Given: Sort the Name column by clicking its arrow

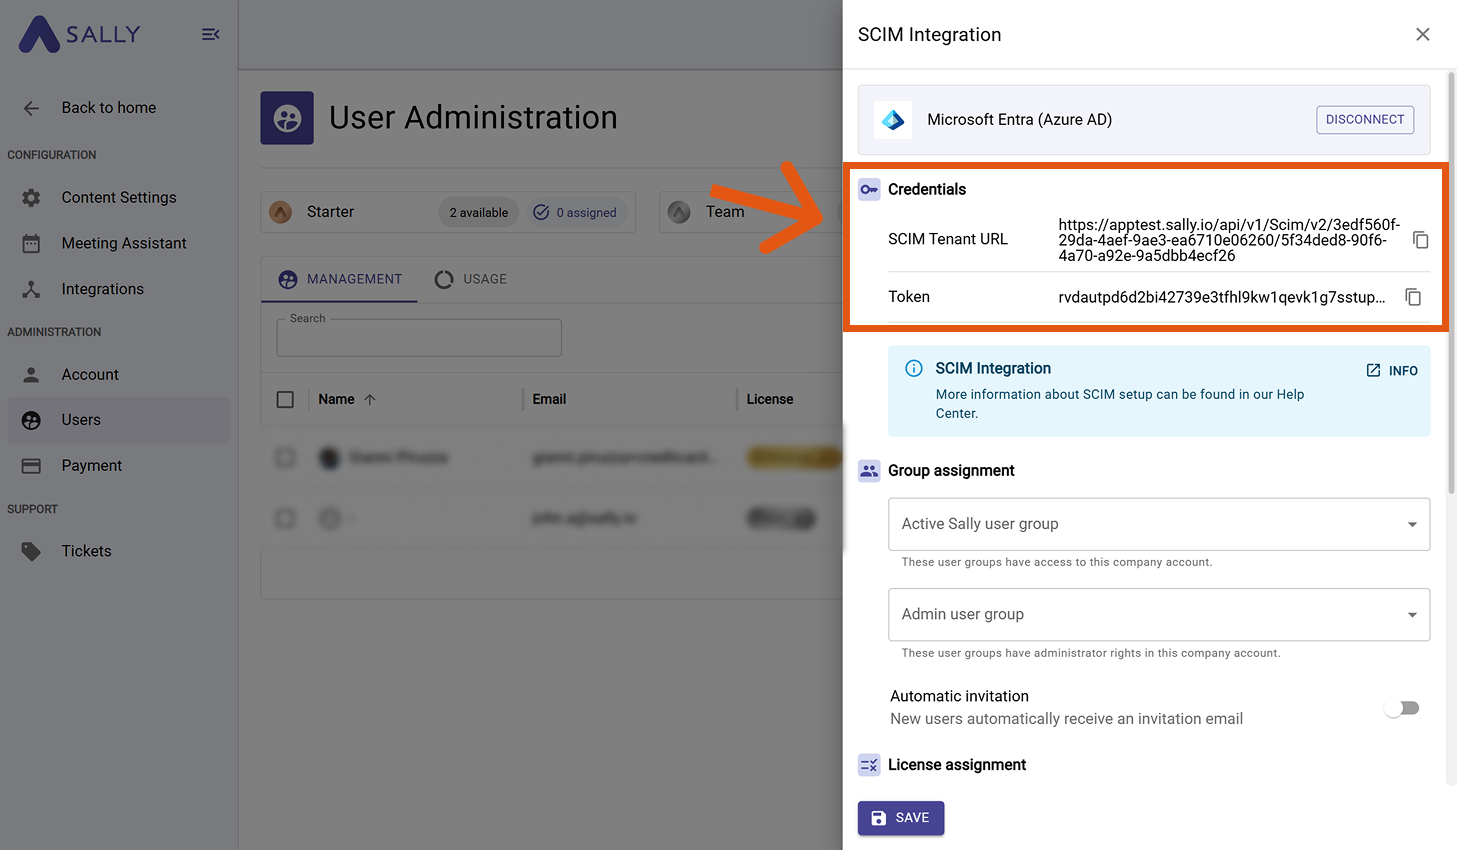Looking at the screenshot, I should coord(370,399).
